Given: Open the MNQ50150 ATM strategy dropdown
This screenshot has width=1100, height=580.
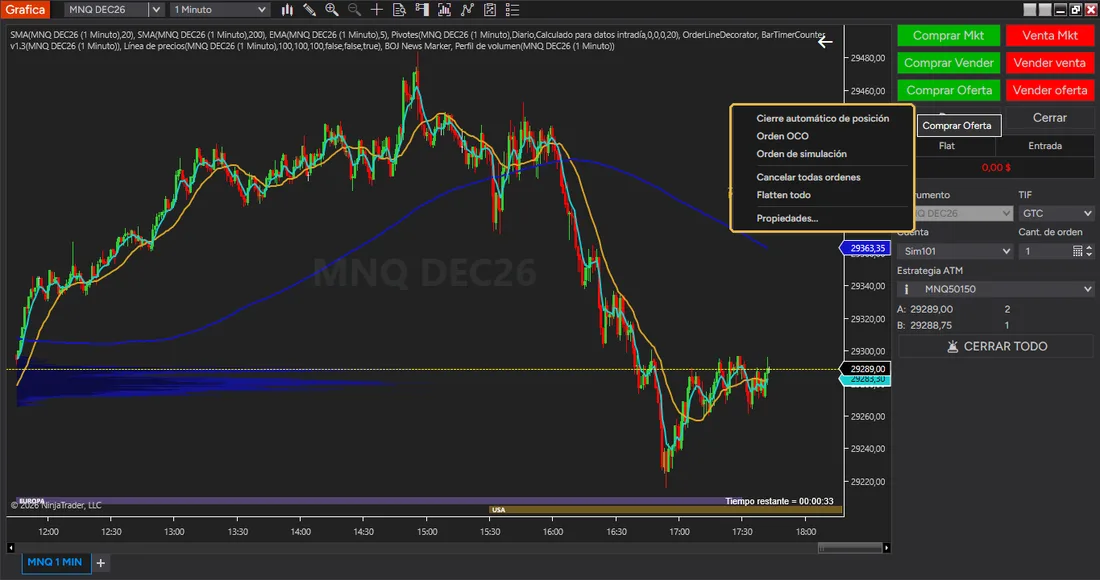Looking at the screenshot, I should [996, 289].
